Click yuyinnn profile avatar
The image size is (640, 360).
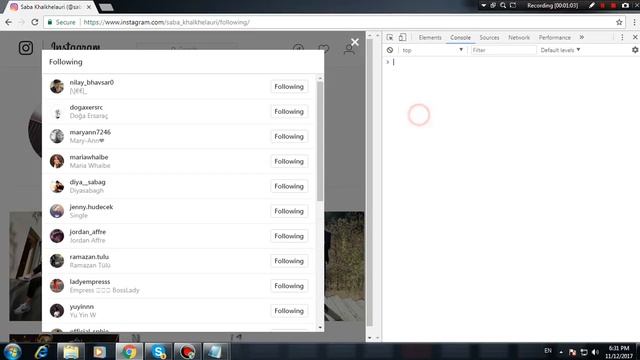57,311
